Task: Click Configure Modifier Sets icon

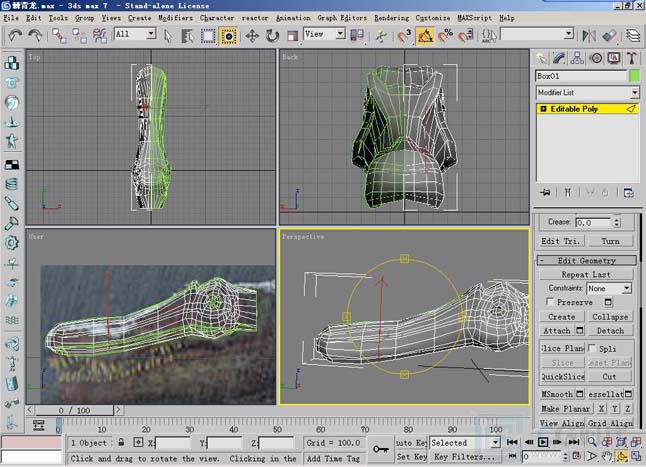Action: click(x=629, y=192)
